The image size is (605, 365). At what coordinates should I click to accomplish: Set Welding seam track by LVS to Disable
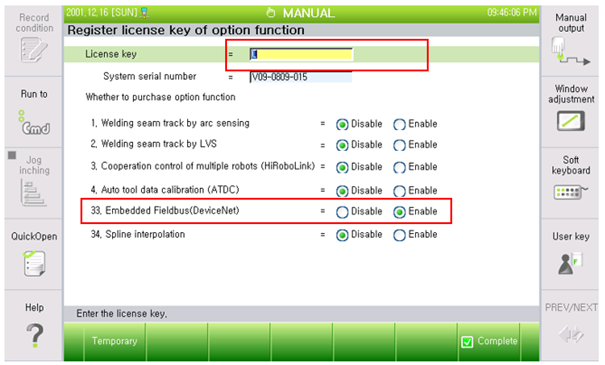click(342, 145)
